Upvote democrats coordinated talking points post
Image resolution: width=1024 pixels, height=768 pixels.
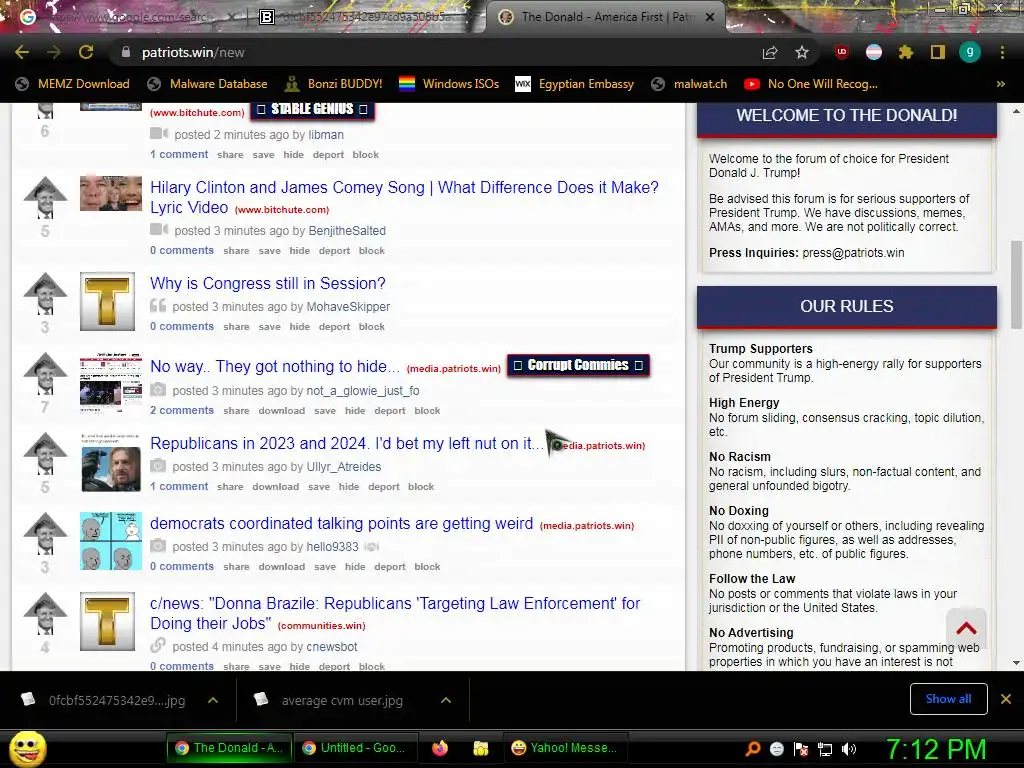click(45, 534)
